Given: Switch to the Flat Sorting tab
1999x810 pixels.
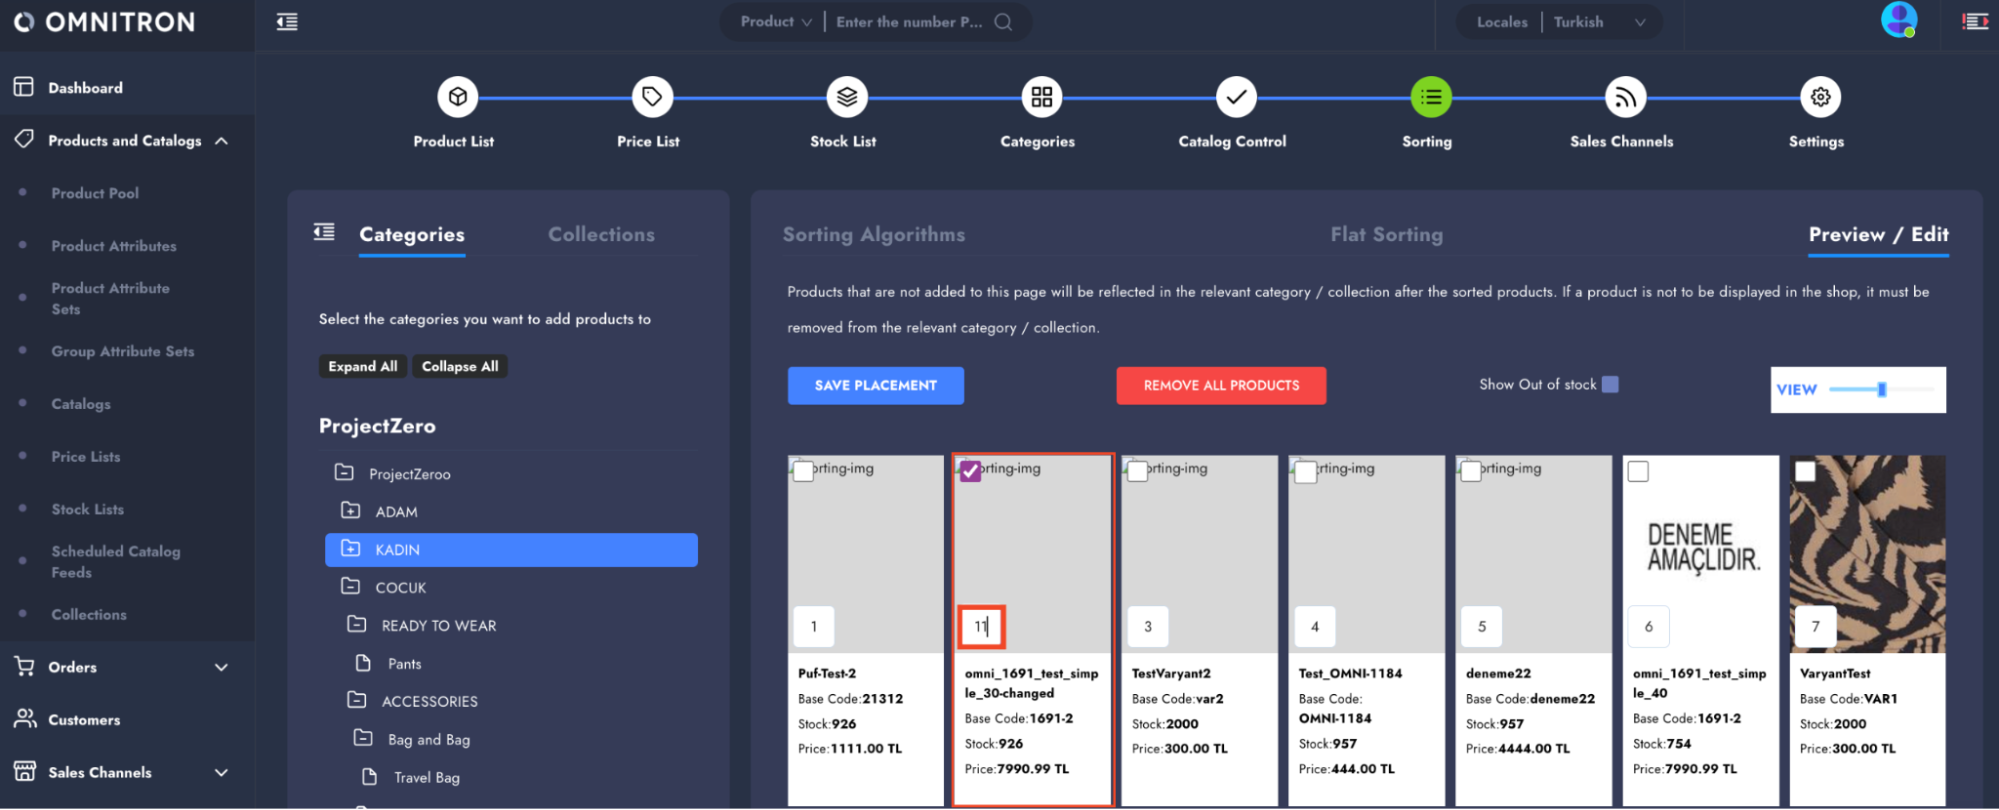Looking at the screenshot, I should pos(1386,235).
